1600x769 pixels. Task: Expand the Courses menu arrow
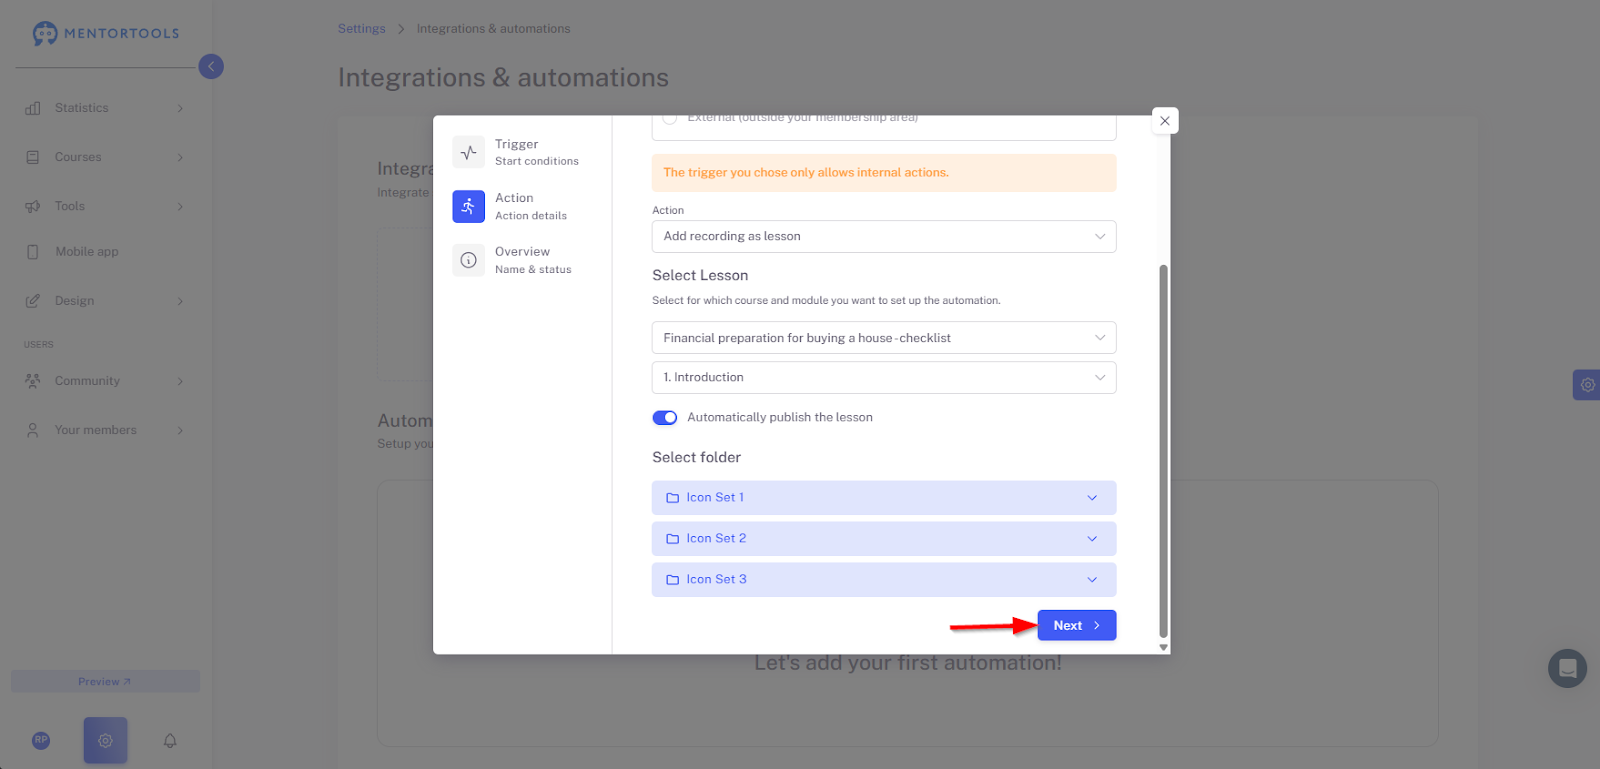[x=180, y=157]
